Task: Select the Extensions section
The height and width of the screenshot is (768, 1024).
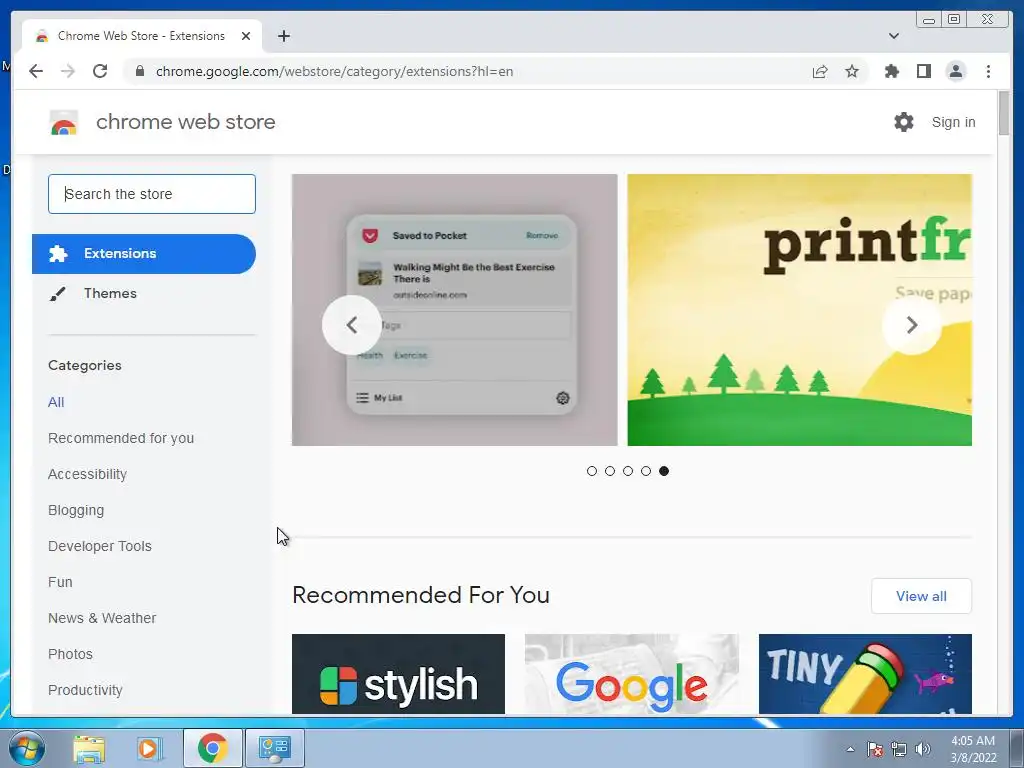Action: tap(144, 253)
